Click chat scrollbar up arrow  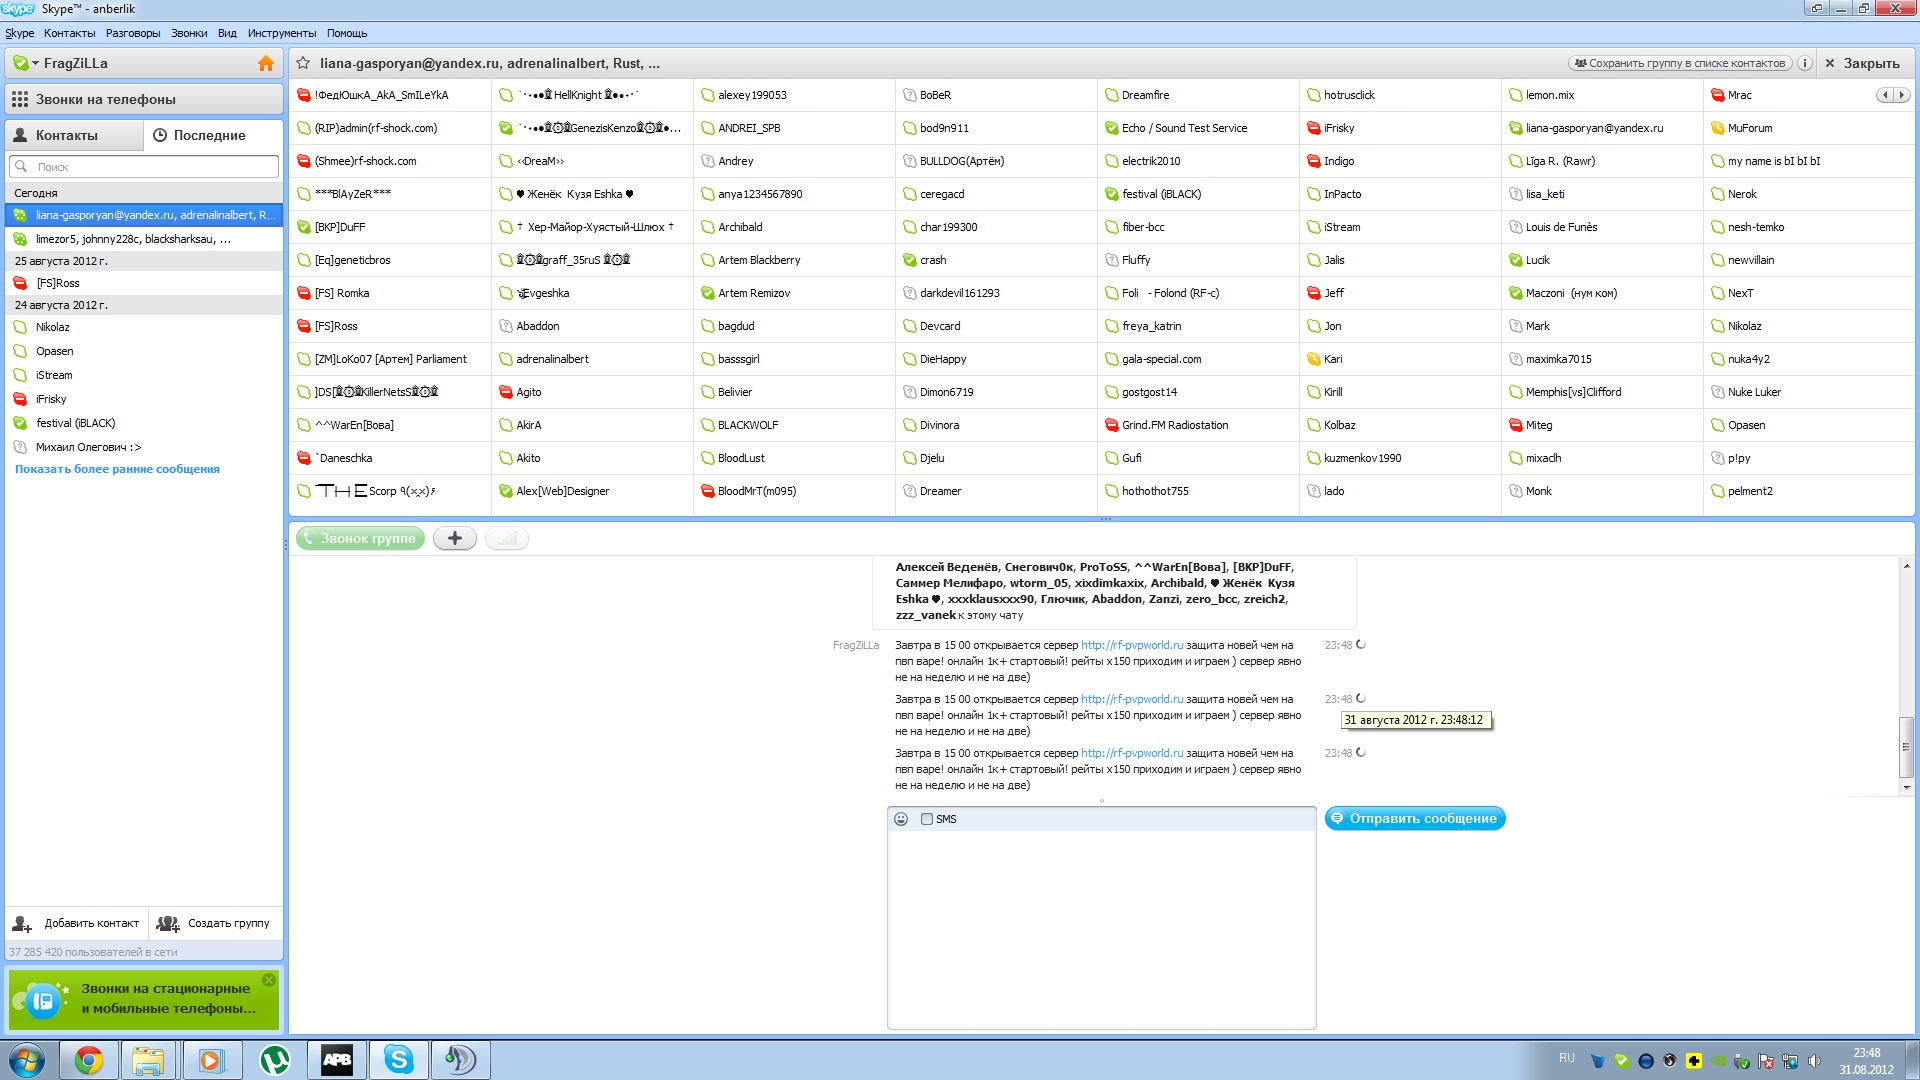1907,566
